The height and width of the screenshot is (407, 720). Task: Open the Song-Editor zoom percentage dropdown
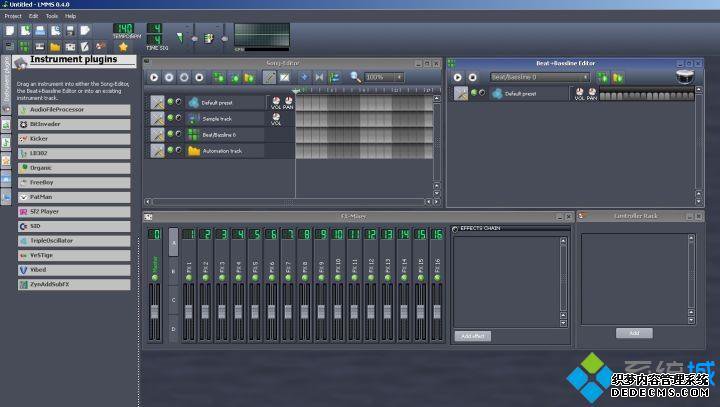pos(384,77)
